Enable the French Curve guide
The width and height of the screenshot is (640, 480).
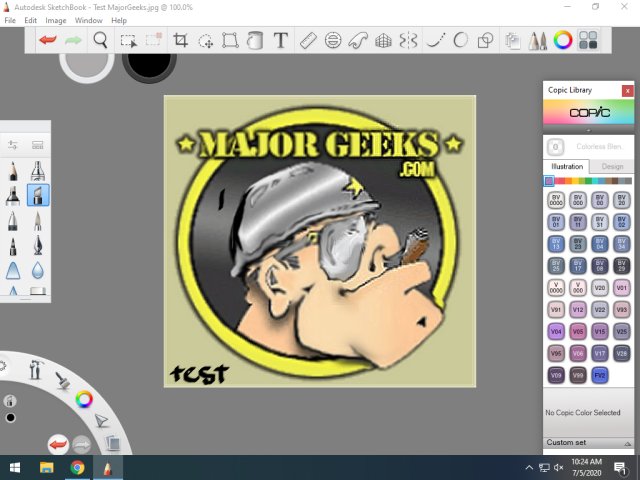point(358,40)
